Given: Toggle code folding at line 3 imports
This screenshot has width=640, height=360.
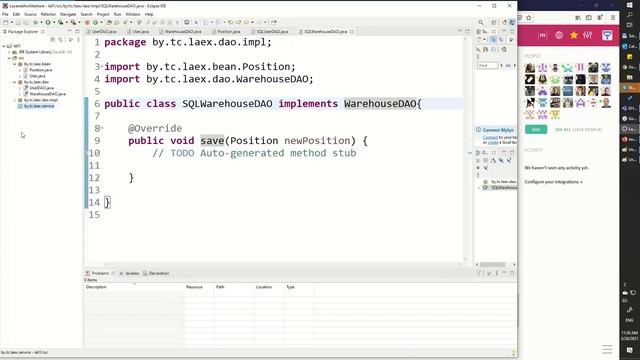Looking at the screenshot, I should tap(102, 67).
